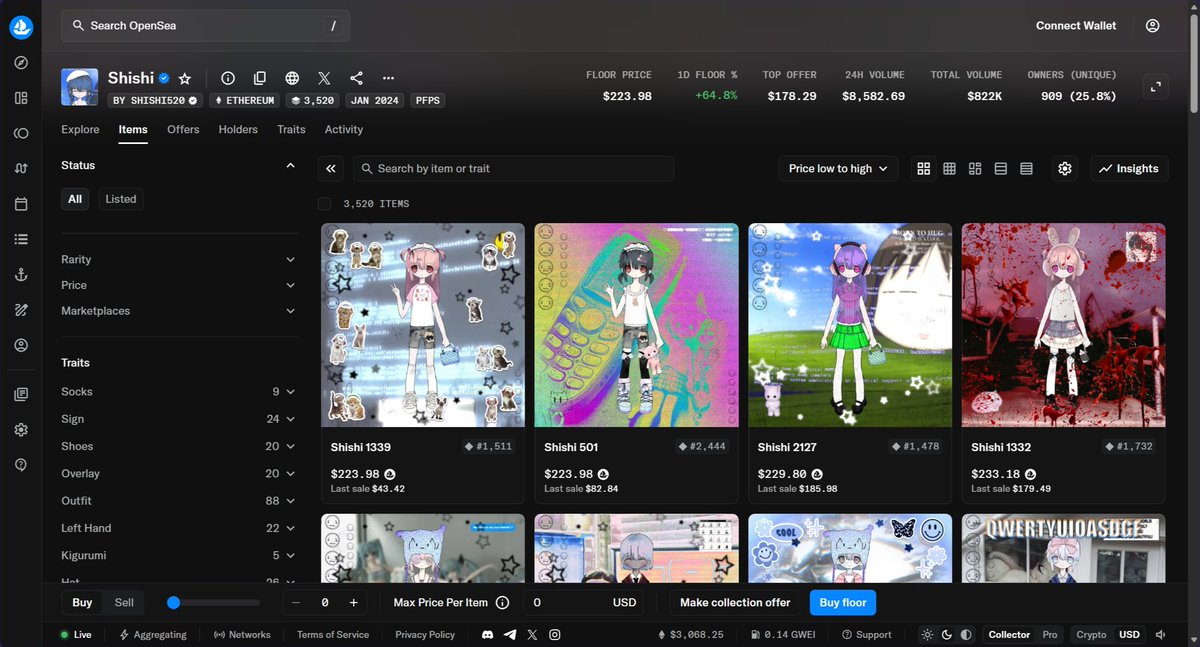Collapse filter sidebar with double-chevron button
The image size is (1200, 647).
click(x=331, y=169)
